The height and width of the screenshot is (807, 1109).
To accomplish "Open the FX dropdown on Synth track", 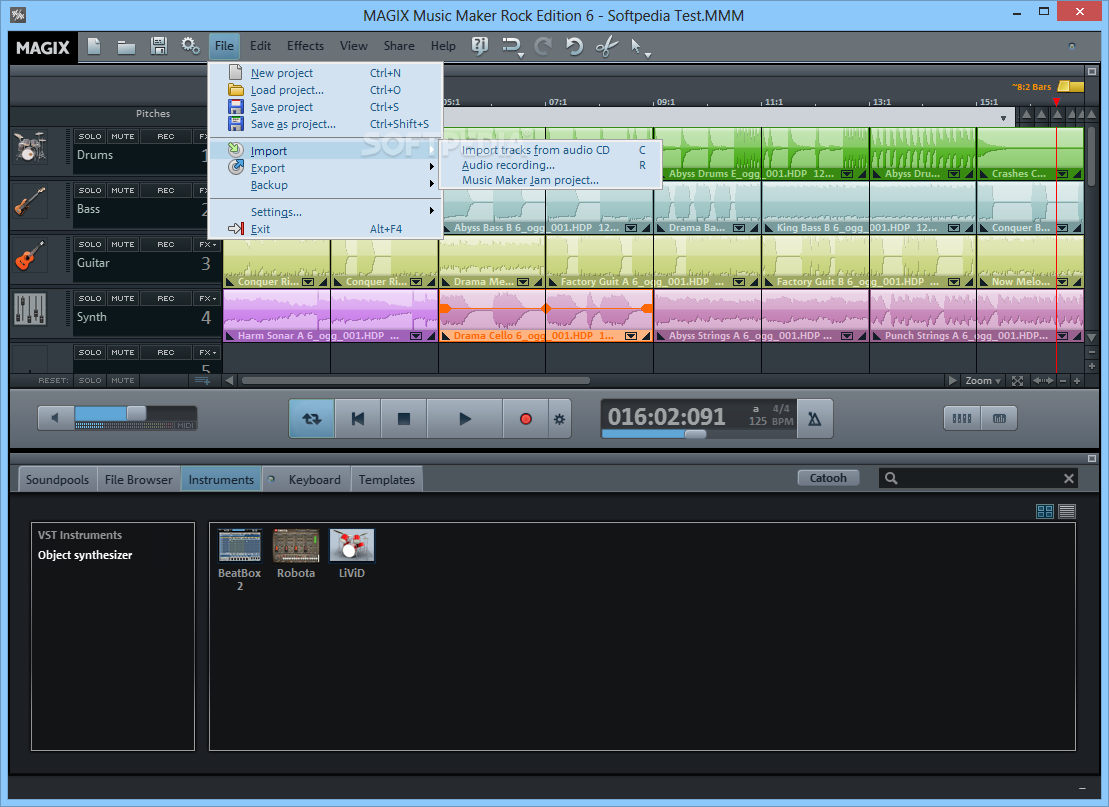I will pos(207,298).
